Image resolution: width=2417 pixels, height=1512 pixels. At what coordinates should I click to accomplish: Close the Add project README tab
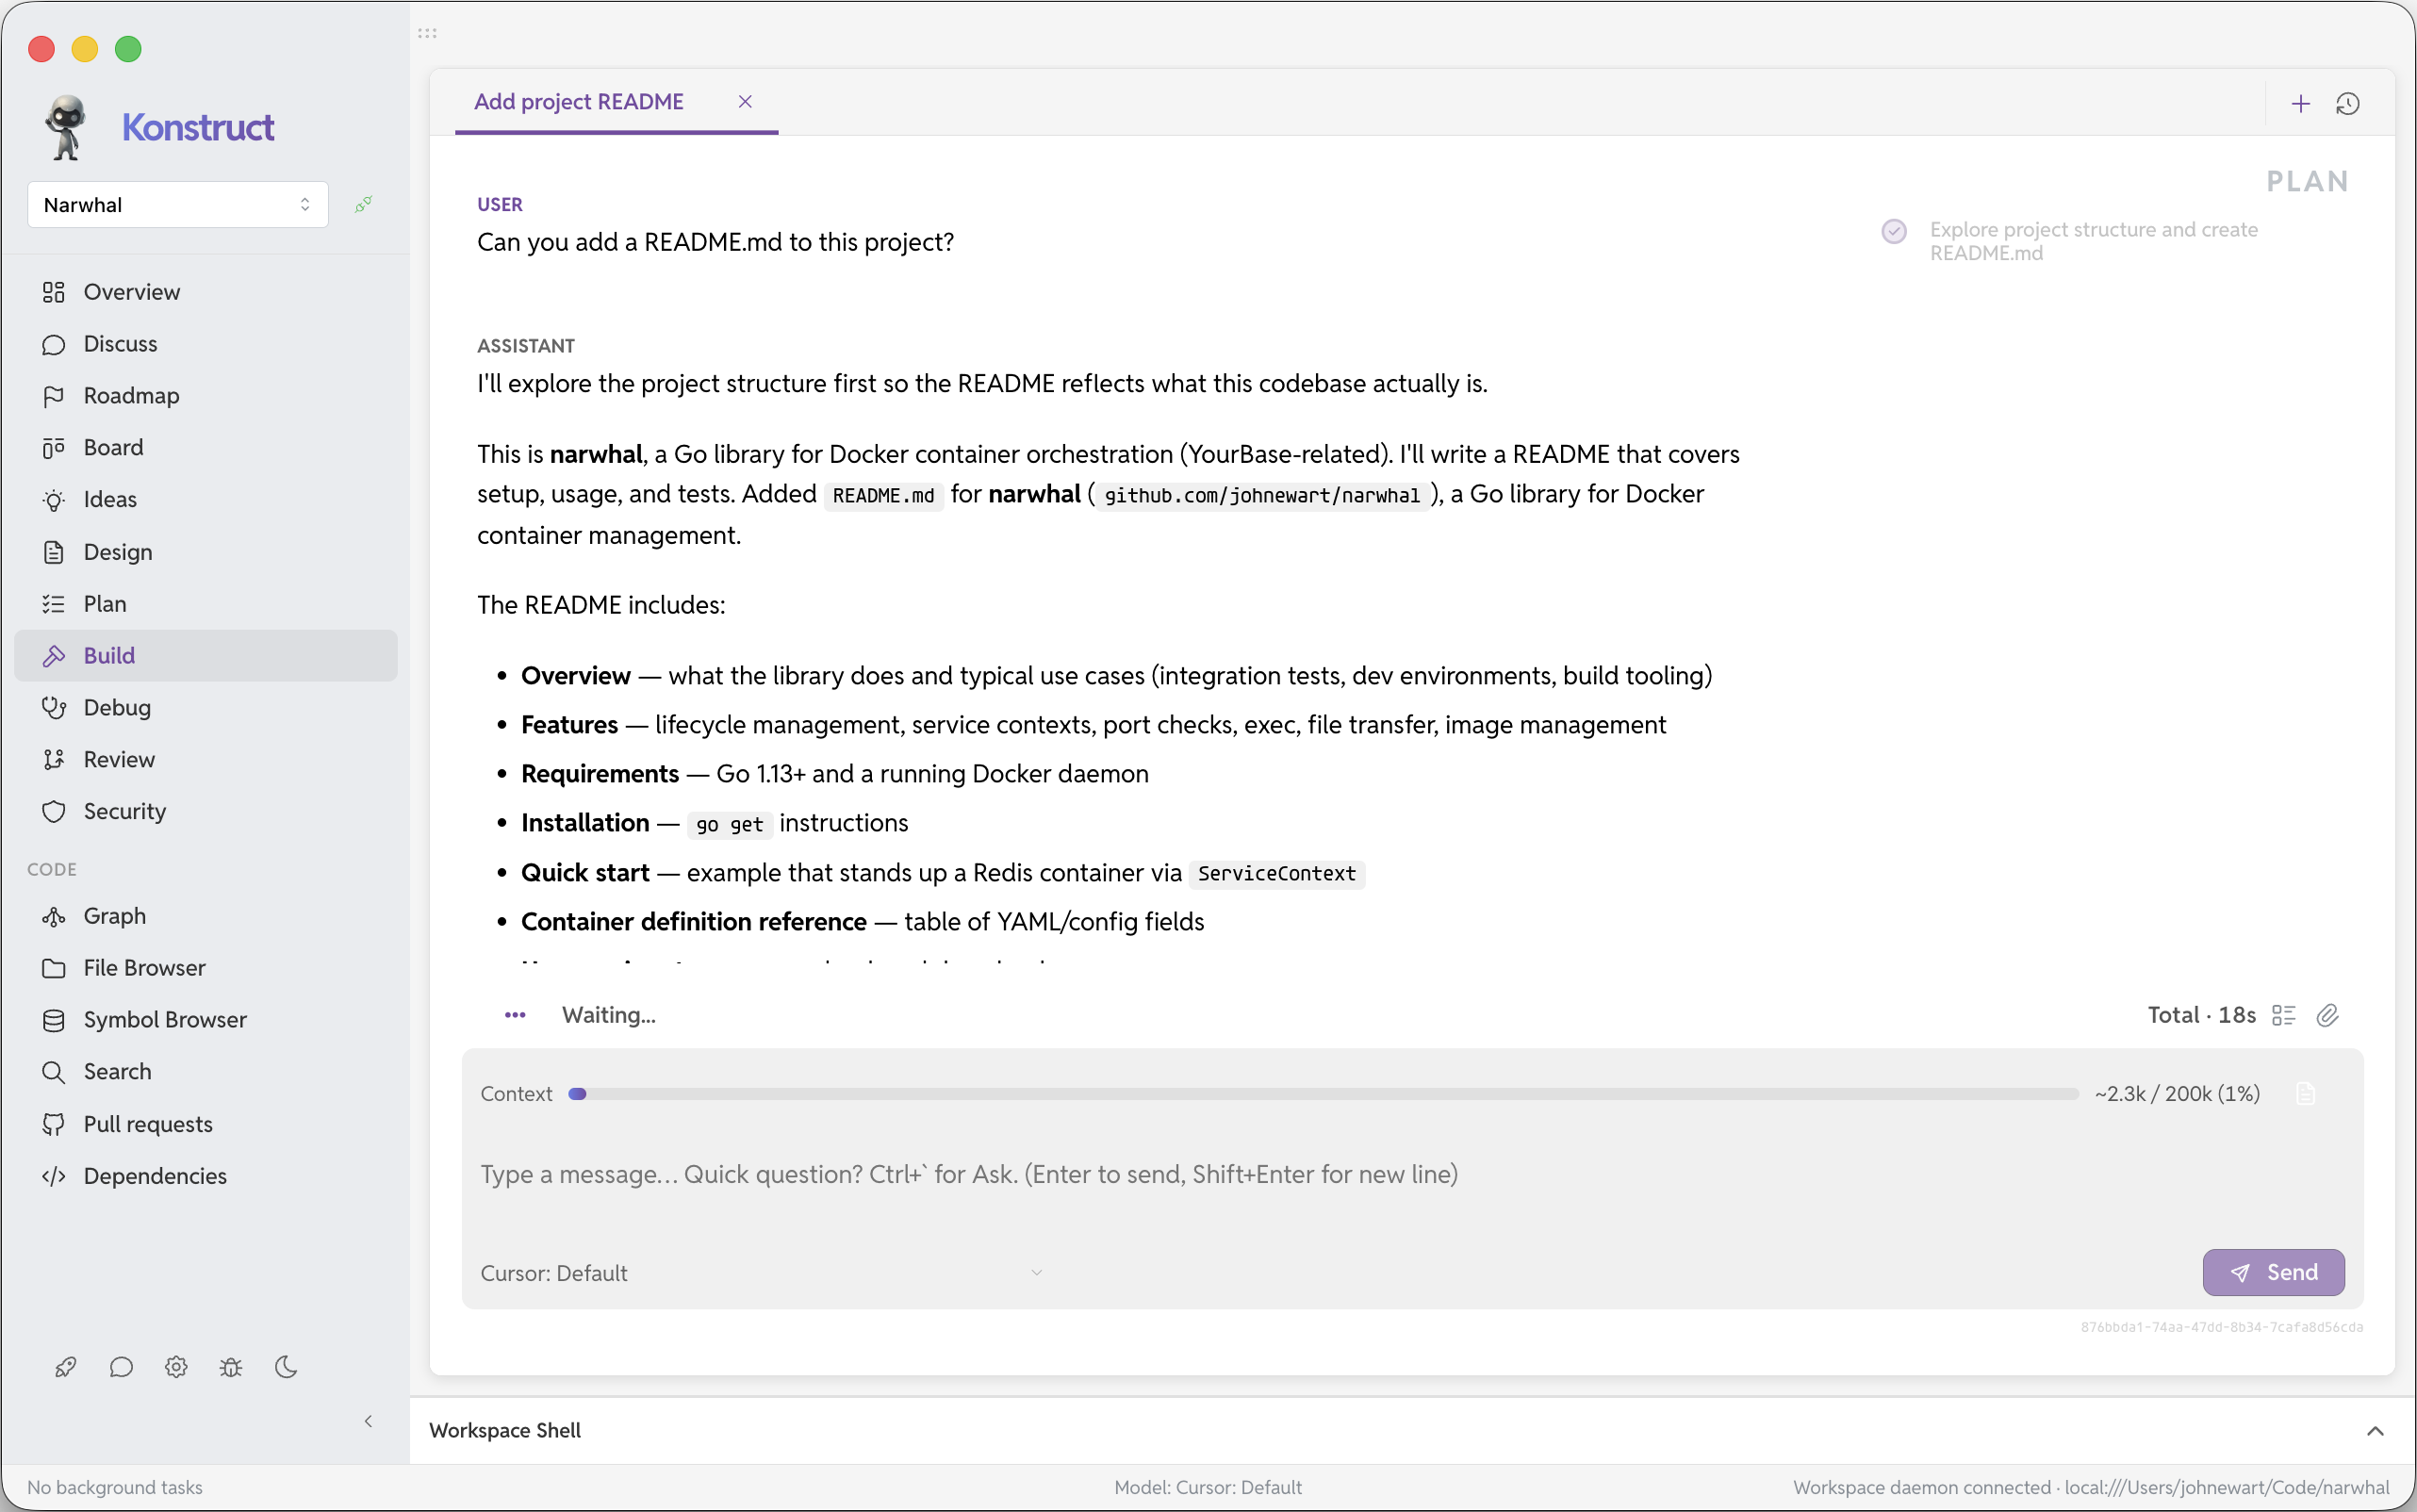pyautogui.click(x=745, y=102)
